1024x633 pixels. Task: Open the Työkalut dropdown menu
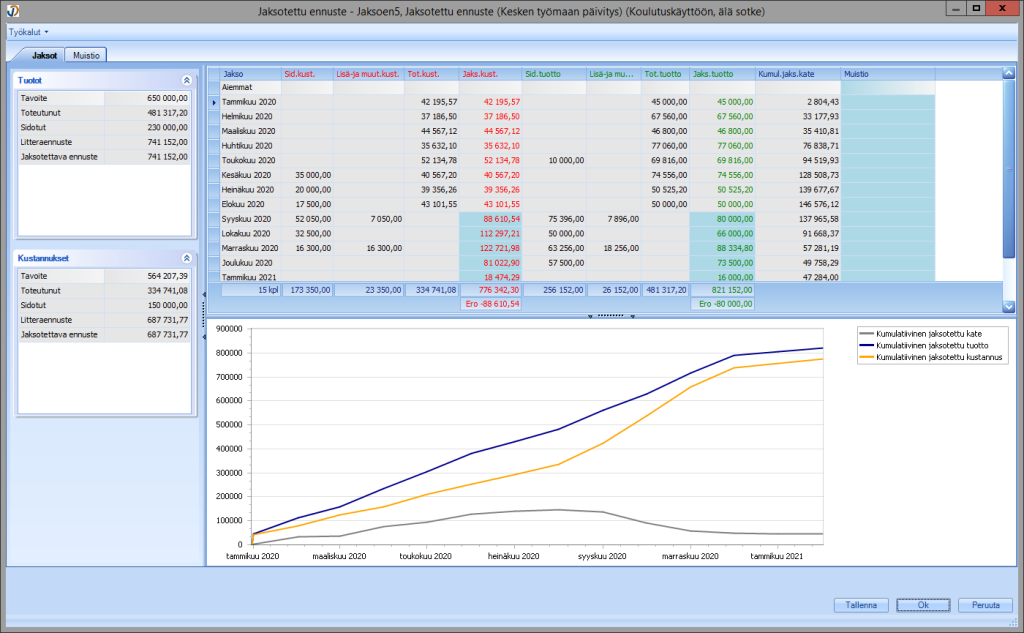[x=28, y=32]
